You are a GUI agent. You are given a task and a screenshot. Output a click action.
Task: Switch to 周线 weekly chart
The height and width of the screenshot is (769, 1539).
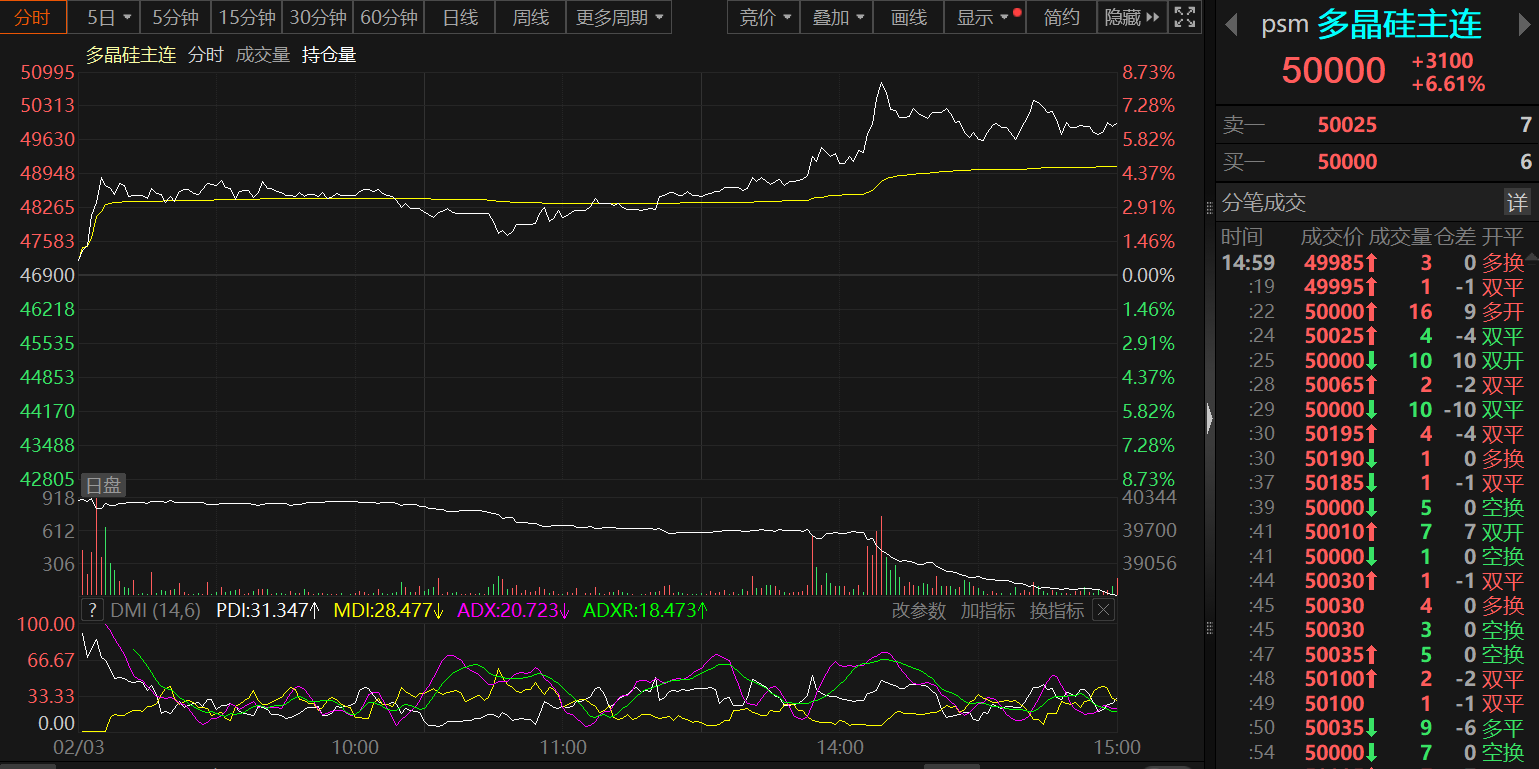pos(530,17)
